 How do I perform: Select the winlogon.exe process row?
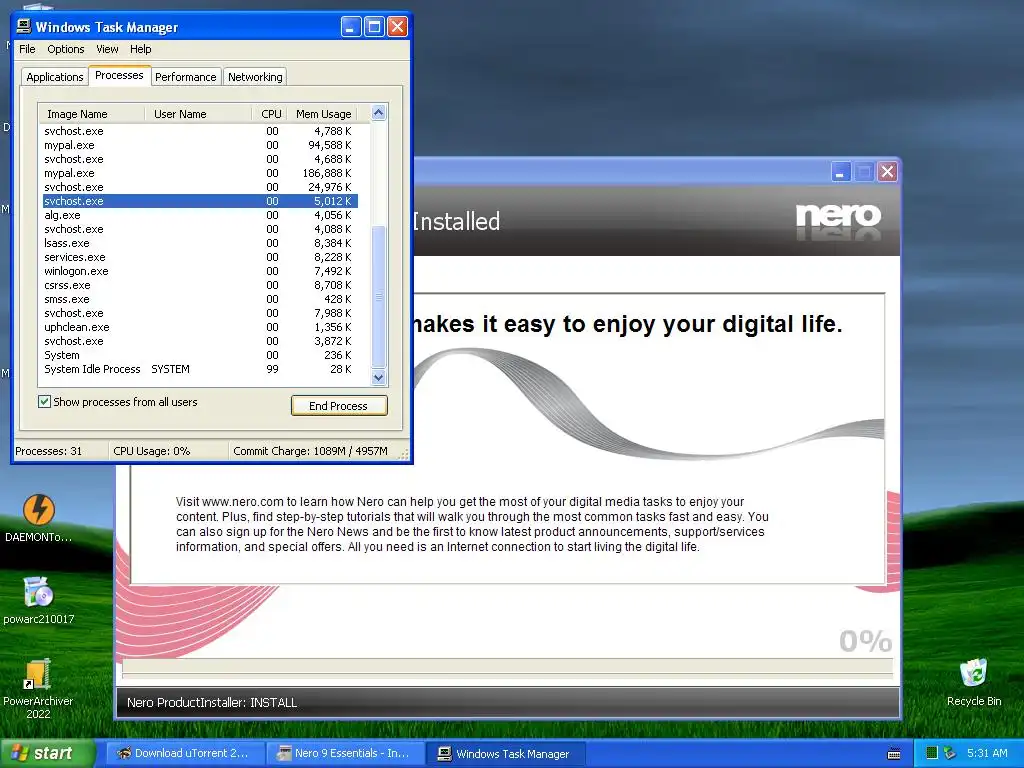pos(200,271)
